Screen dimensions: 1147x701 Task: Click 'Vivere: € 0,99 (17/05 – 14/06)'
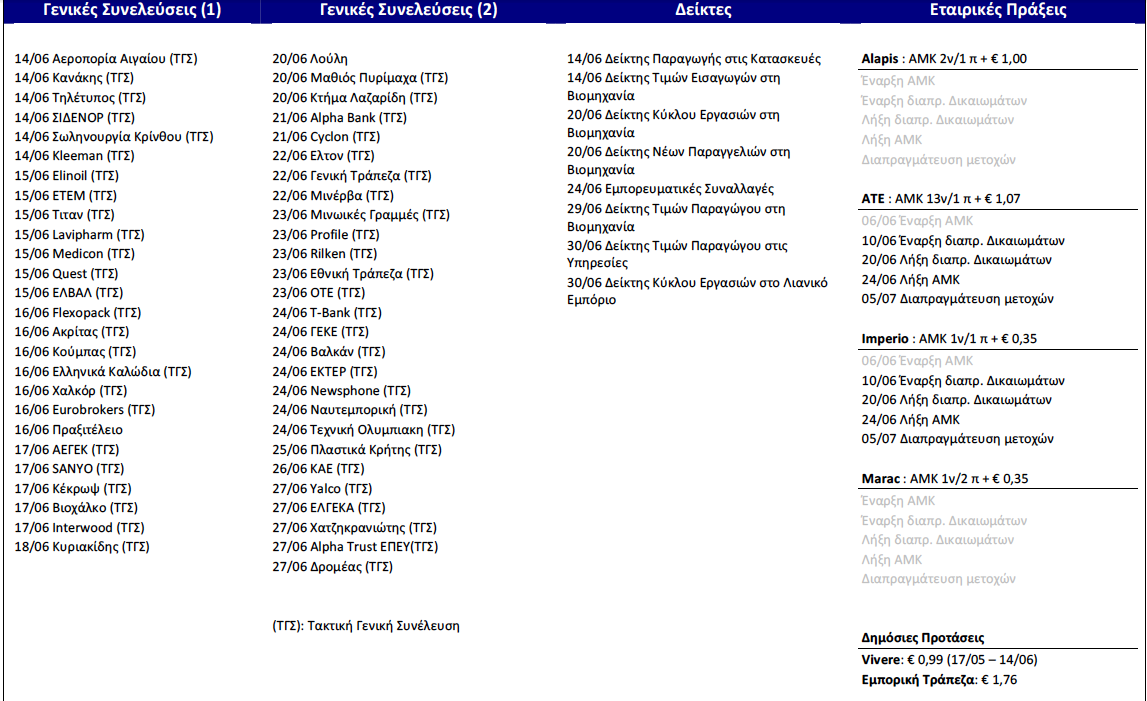pos(949,659)
